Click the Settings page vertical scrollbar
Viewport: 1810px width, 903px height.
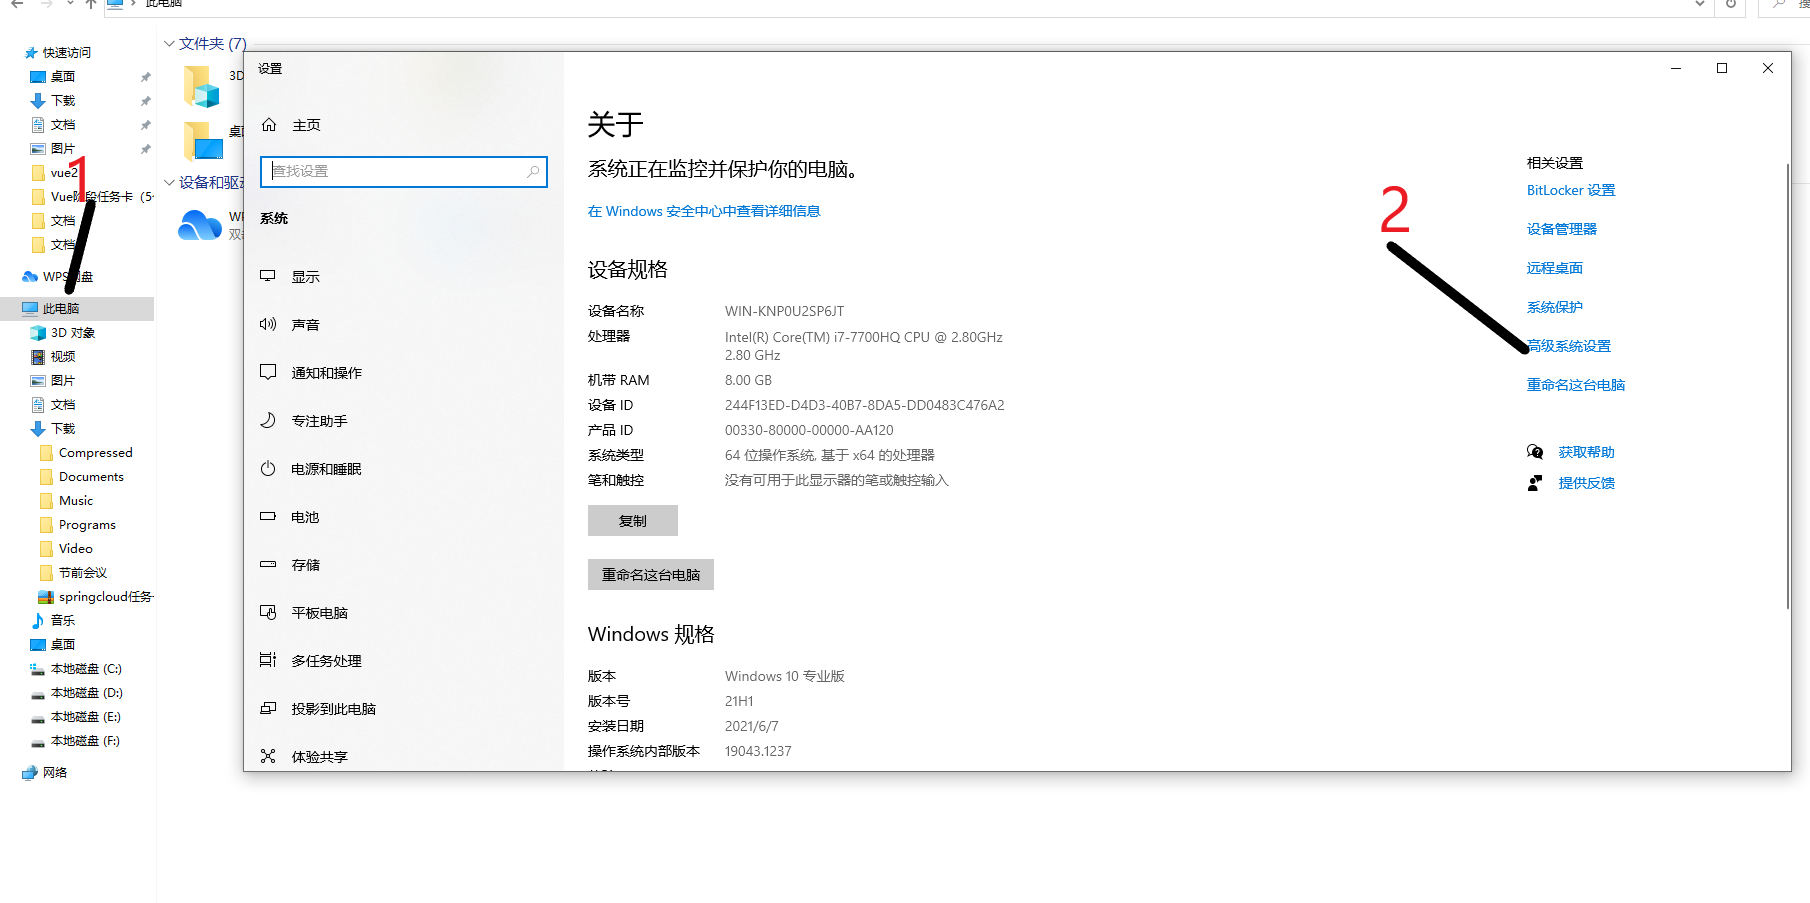click(x=1788, y=385)
